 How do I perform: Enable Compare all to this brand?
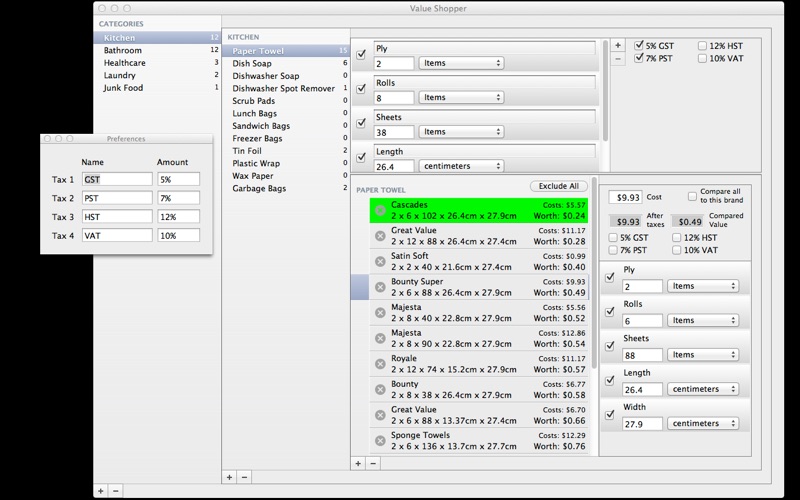692,196
